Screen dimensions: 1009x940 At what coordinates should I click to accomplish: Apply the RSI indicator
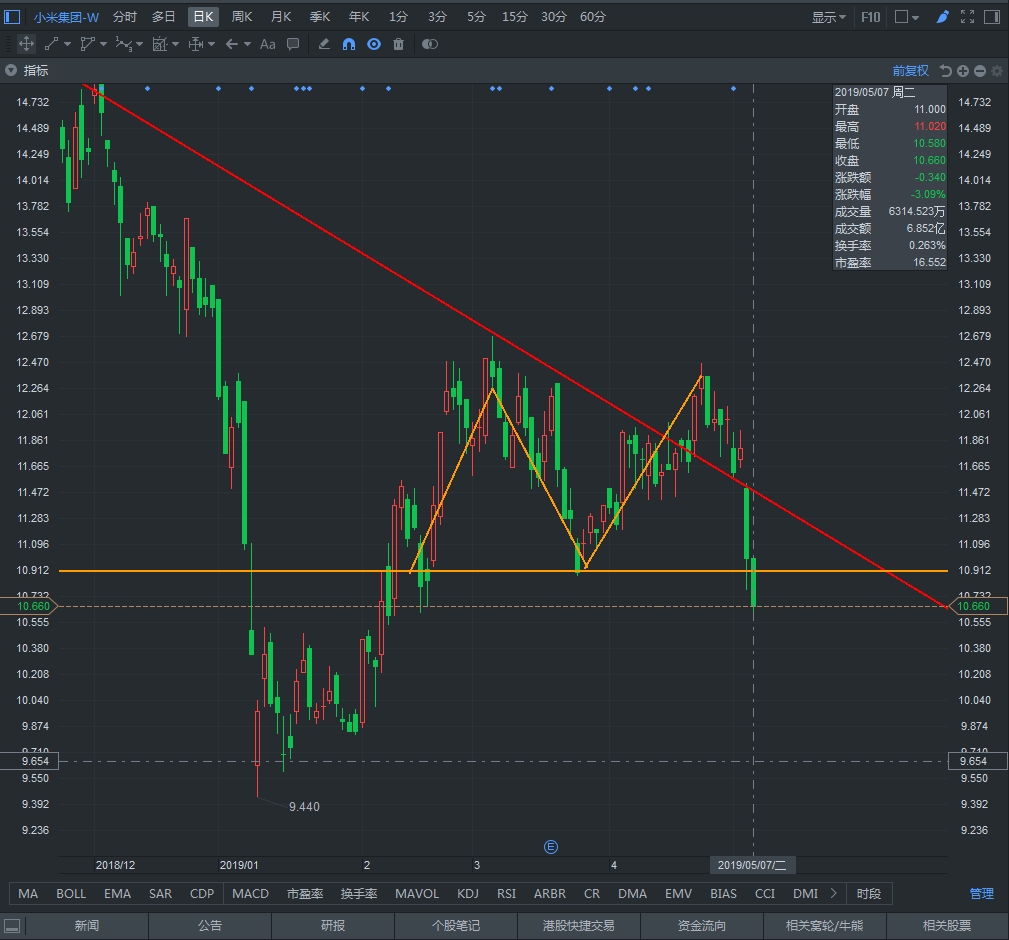click(506, 893)
